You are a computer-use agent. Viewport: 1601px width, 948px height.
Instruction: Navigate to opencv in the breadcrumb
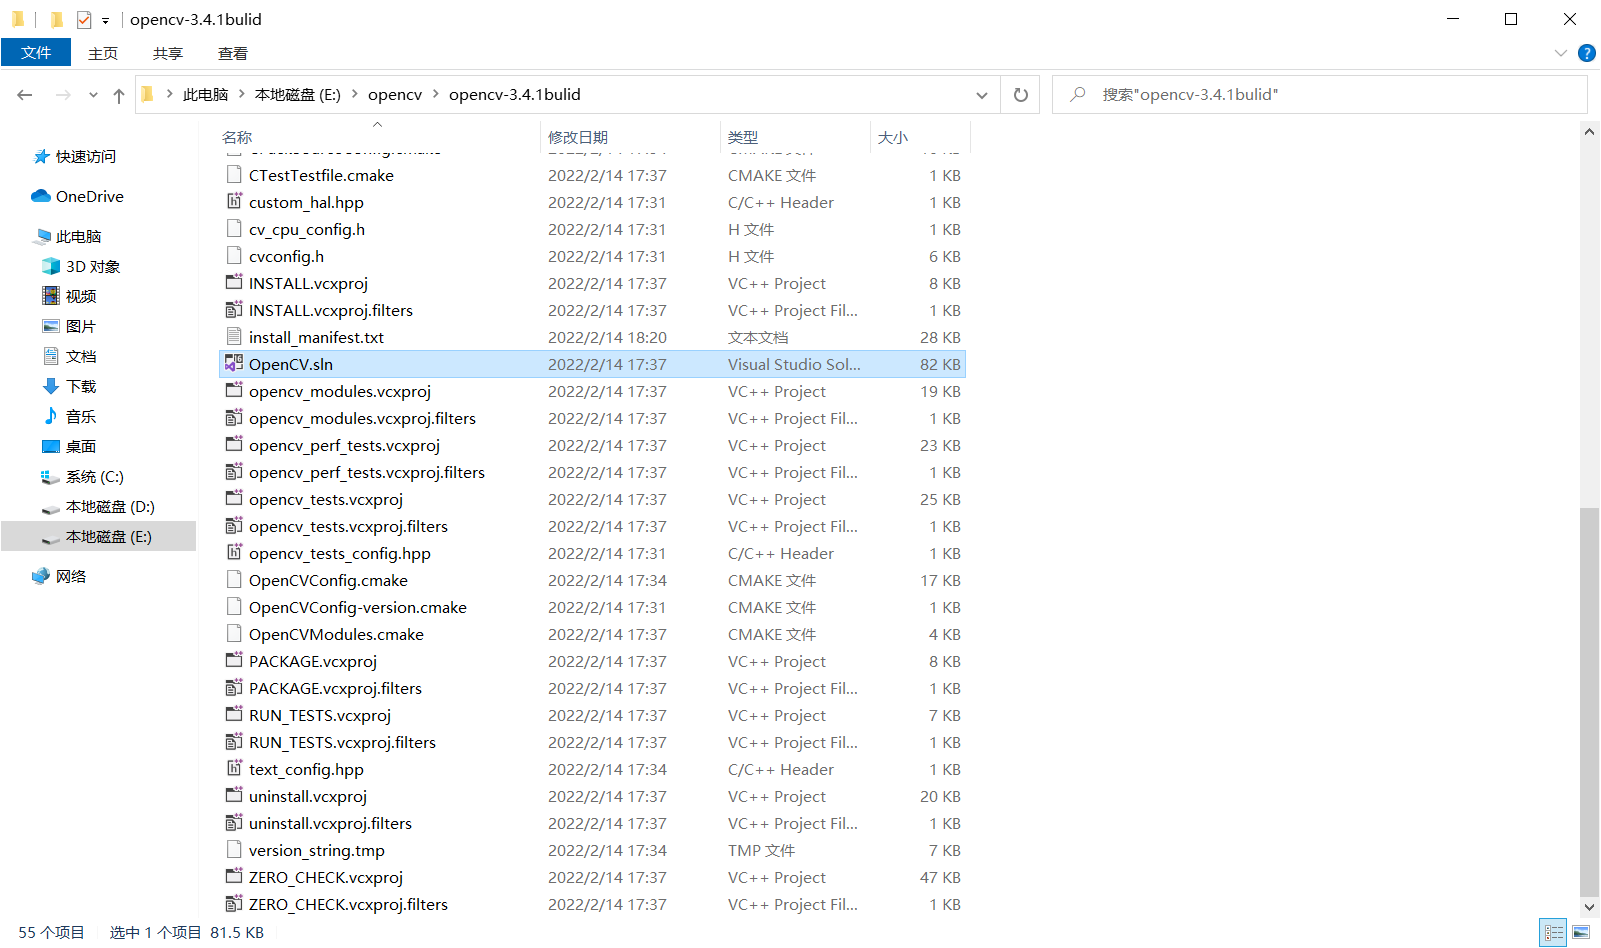pos(395,94)
